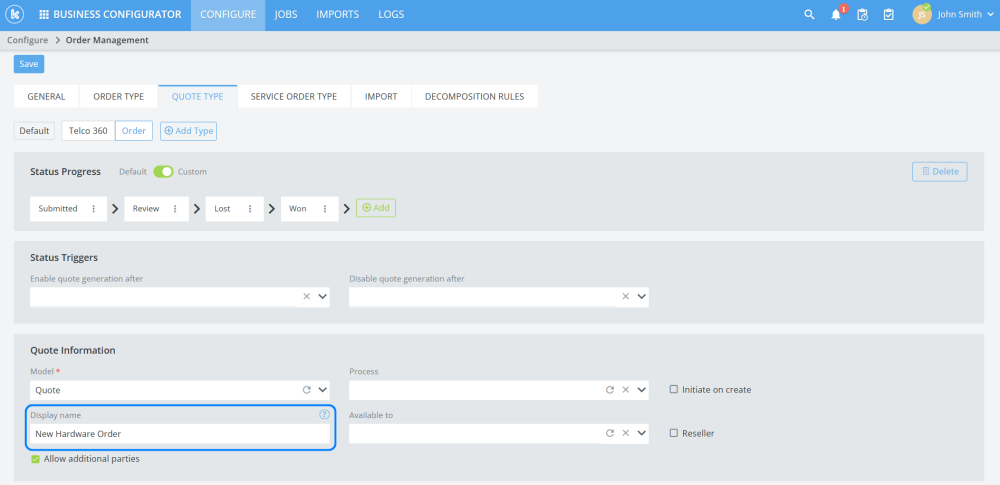The image size is (1000, 485).
Task: Refresh the Process field options
Action: point(610,390)
